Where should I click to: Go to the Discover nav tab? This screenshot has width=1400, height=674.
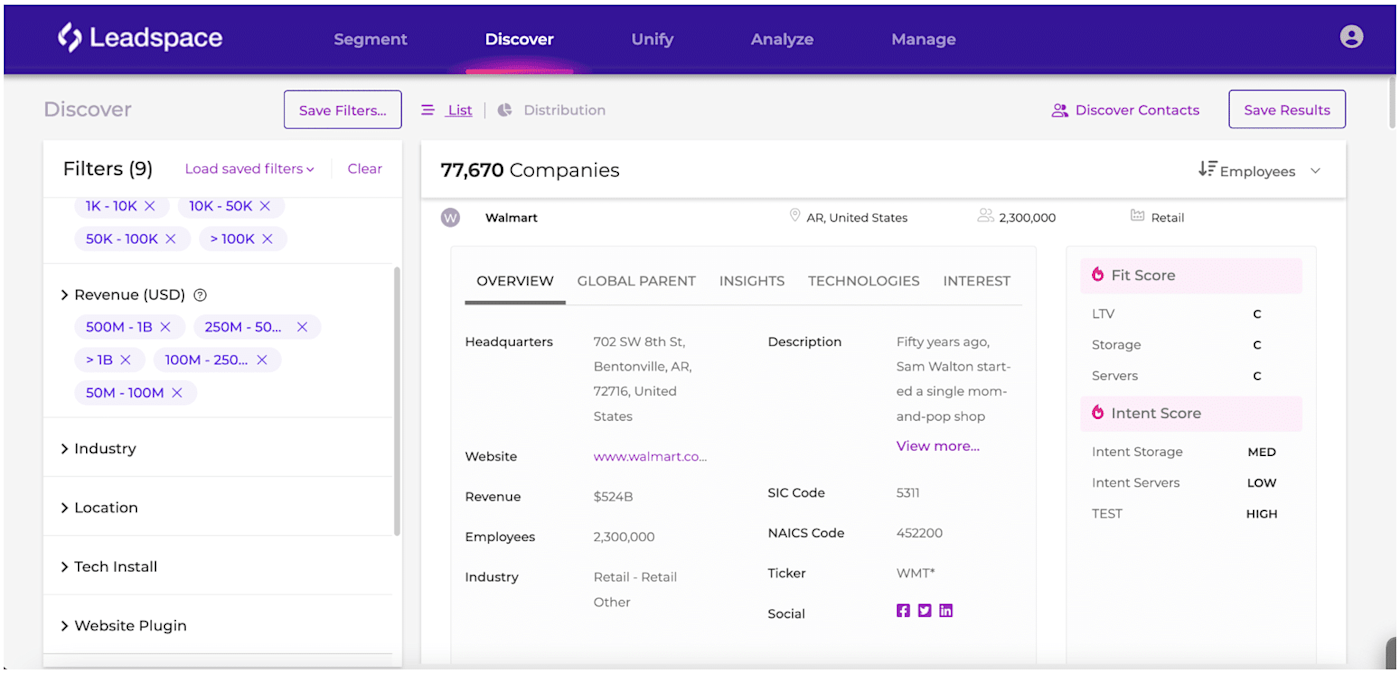tap(519, 39)
